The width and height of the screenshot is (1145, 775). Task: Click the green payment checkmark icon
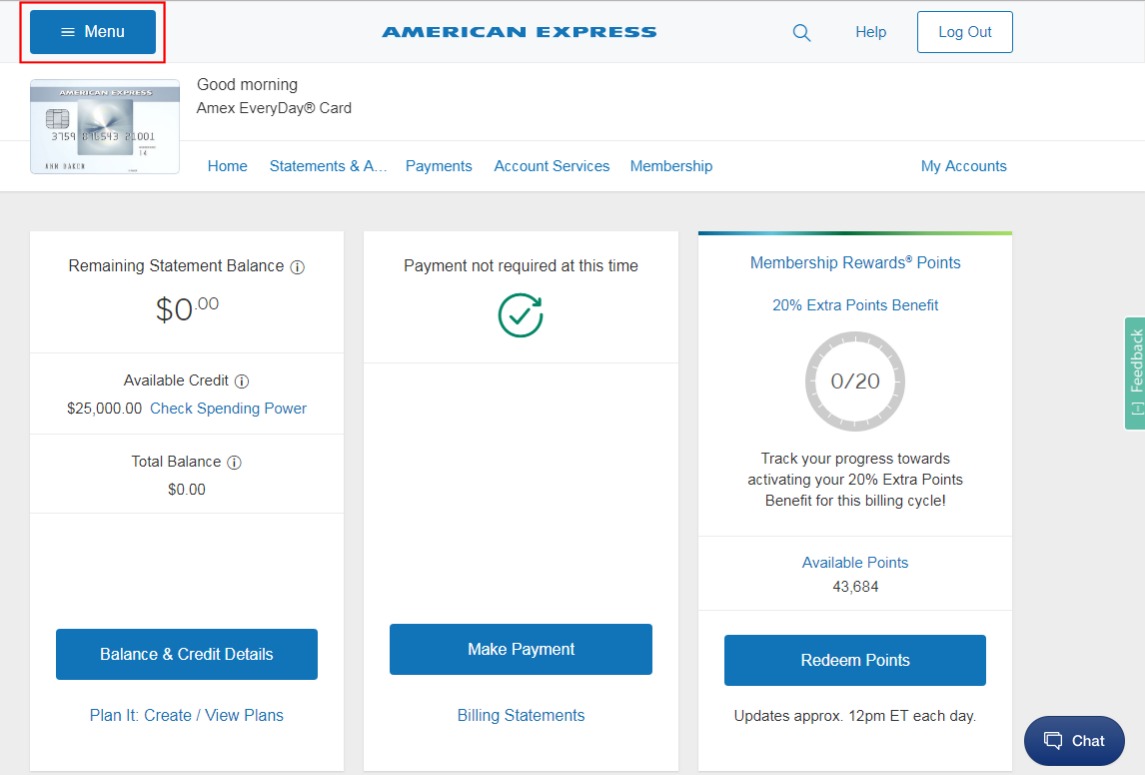click(x=521, y=316)
